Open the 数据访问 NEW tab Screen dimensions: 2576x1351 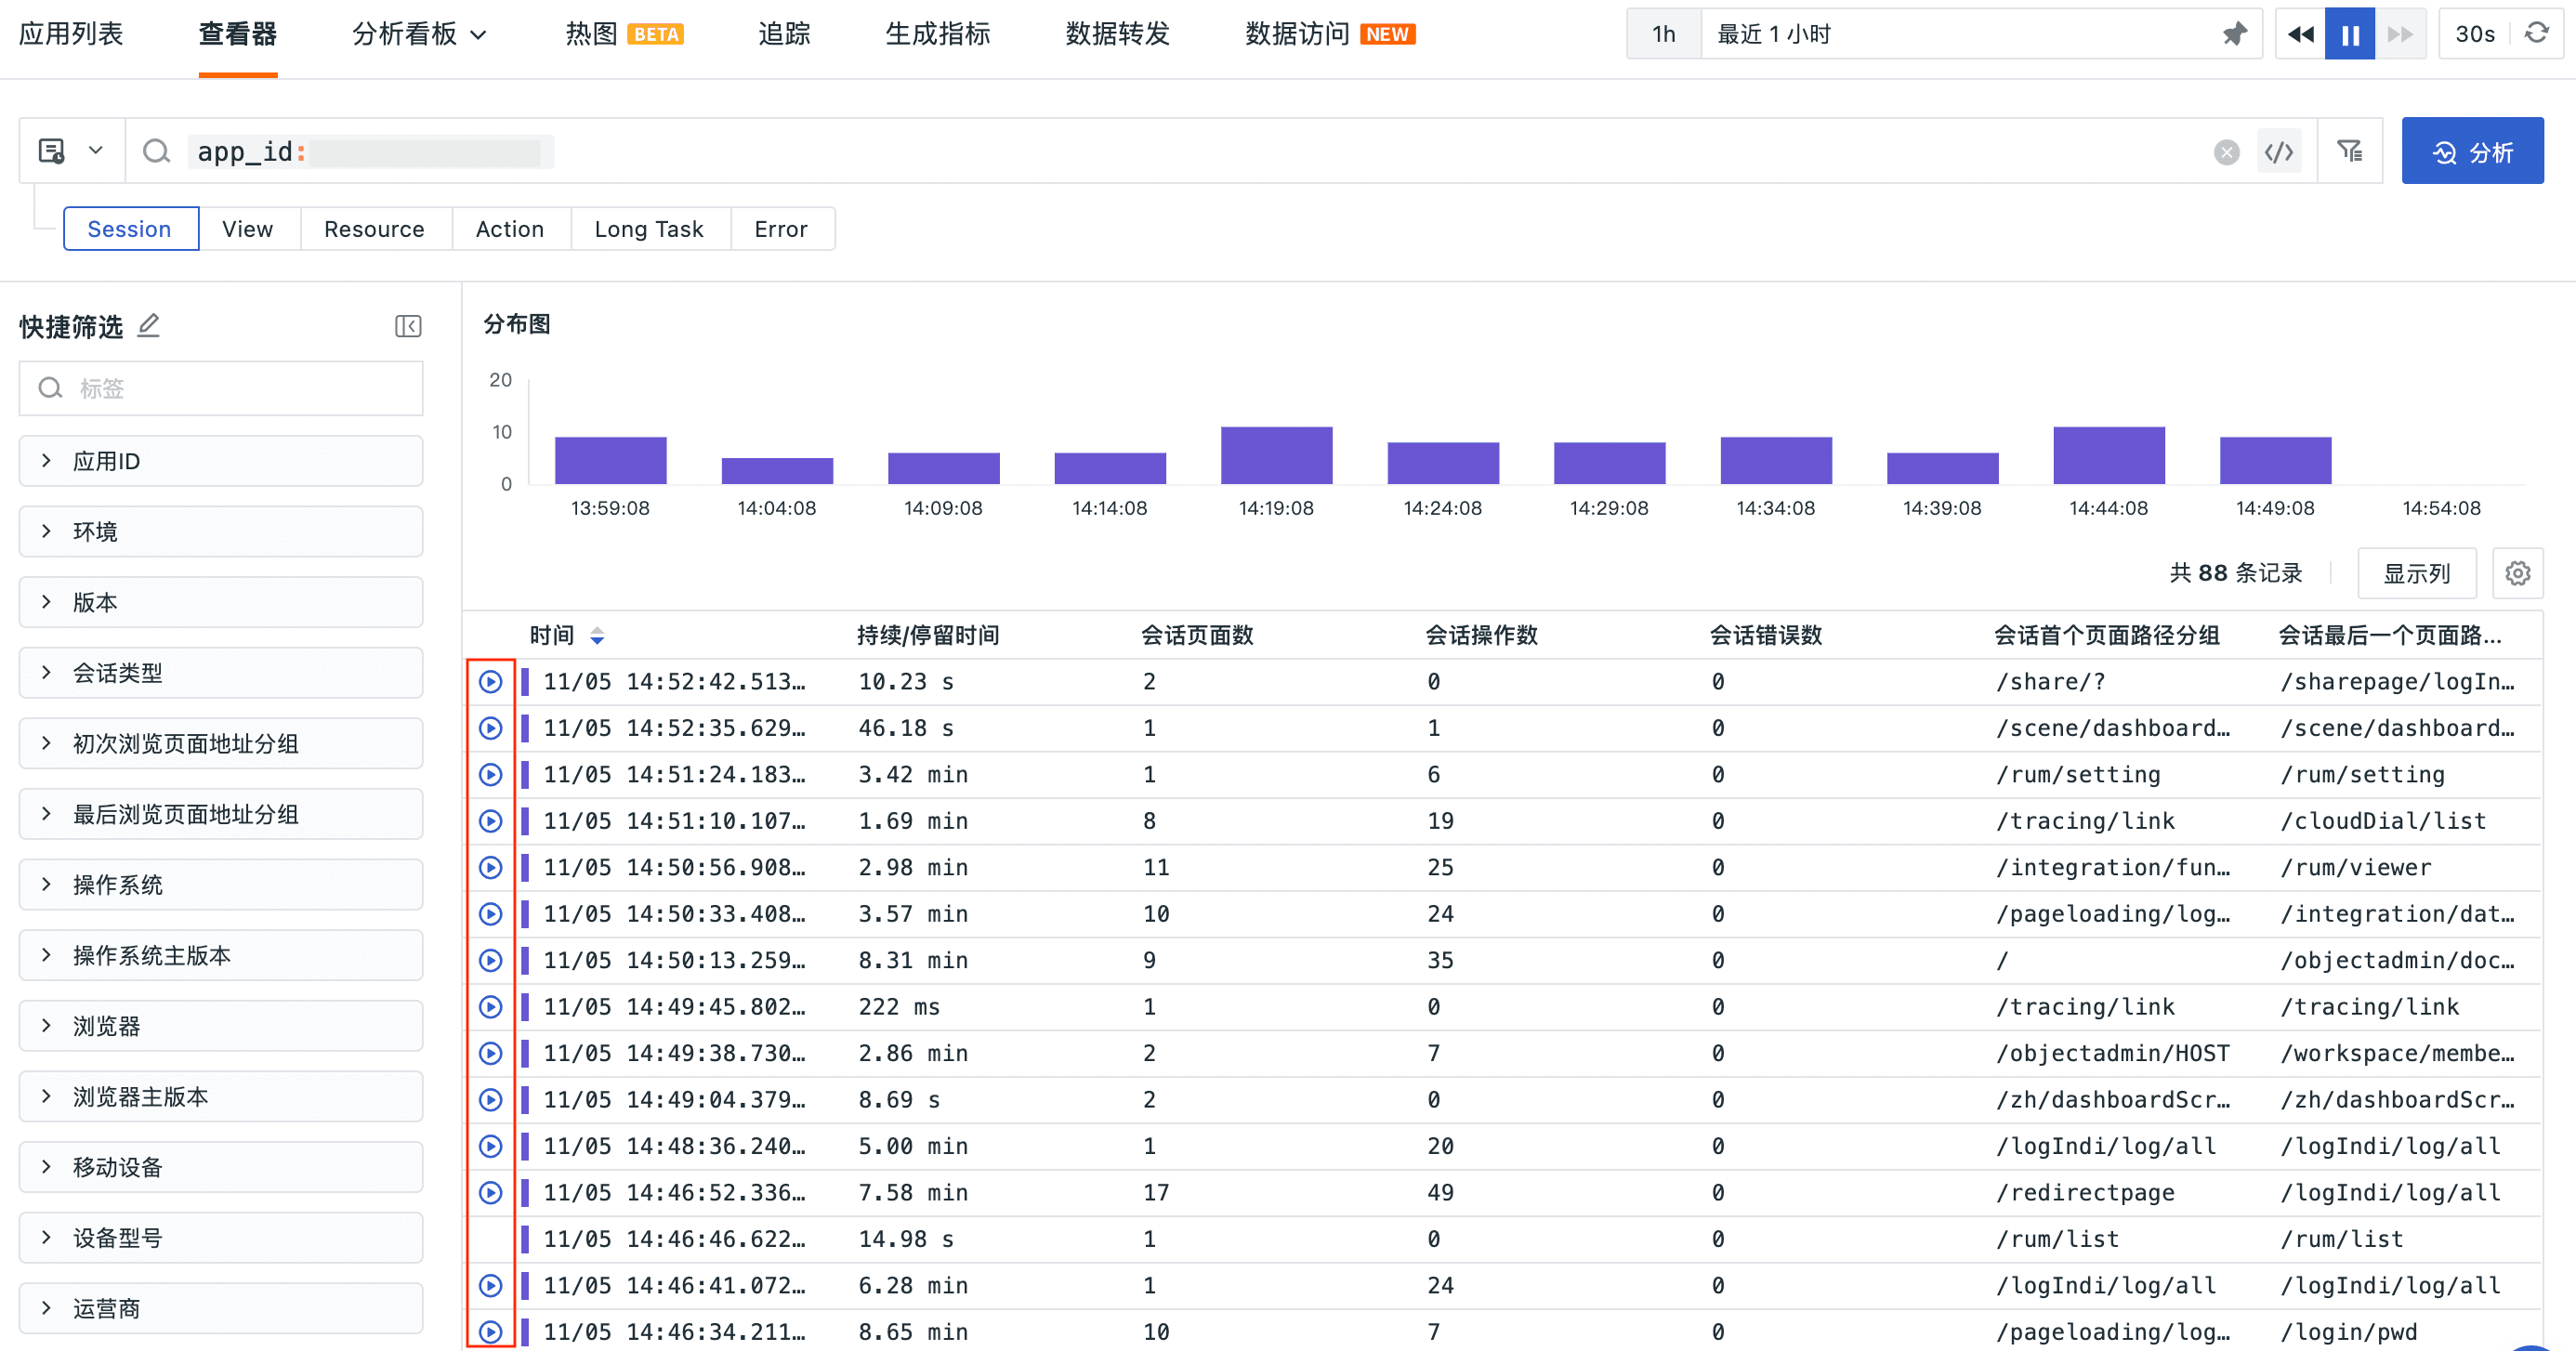click(1330, 34)
